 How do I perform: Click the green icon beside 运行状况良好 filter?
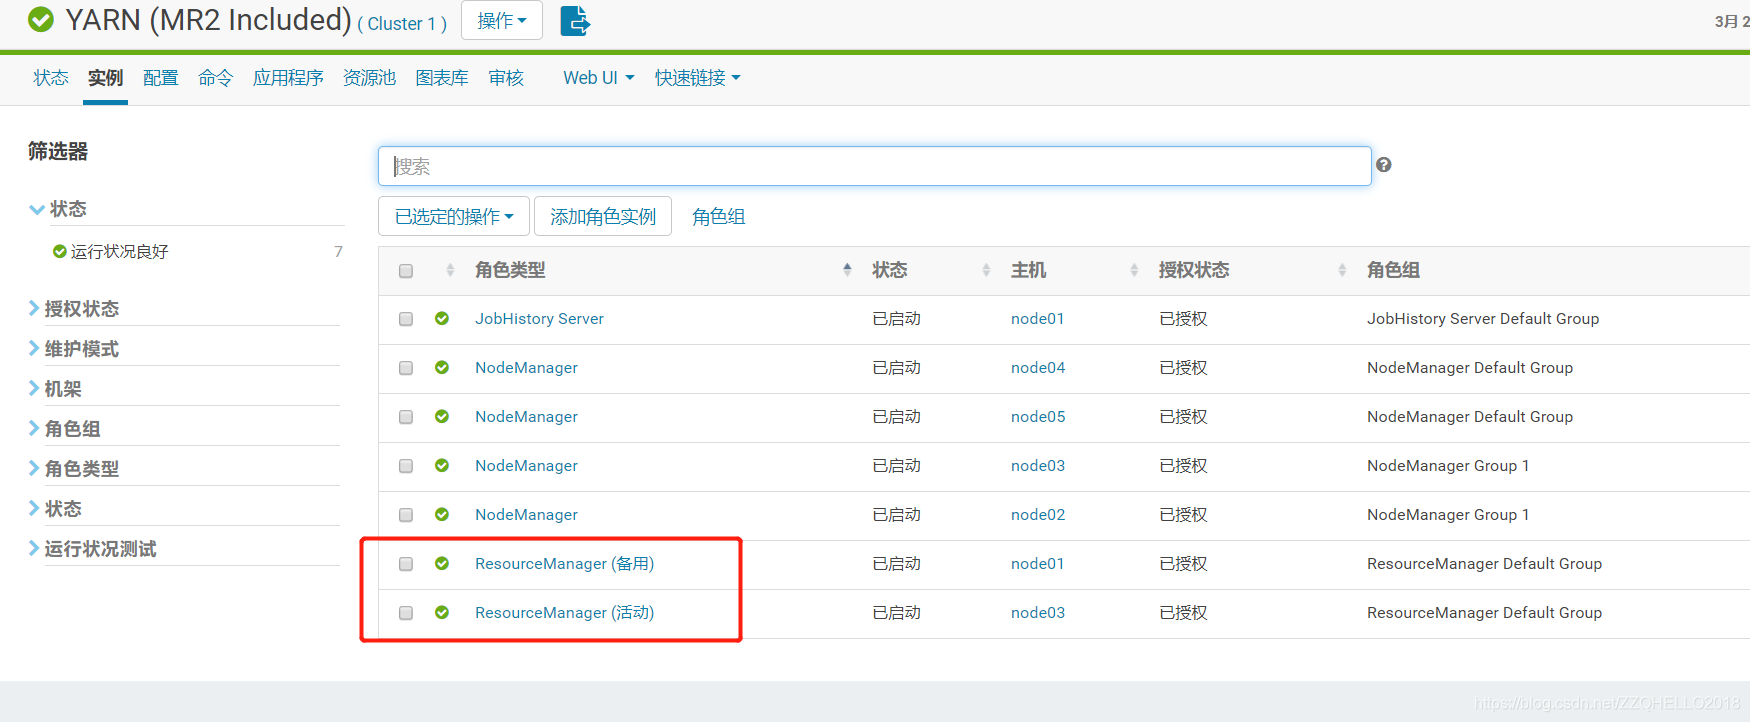60,251
